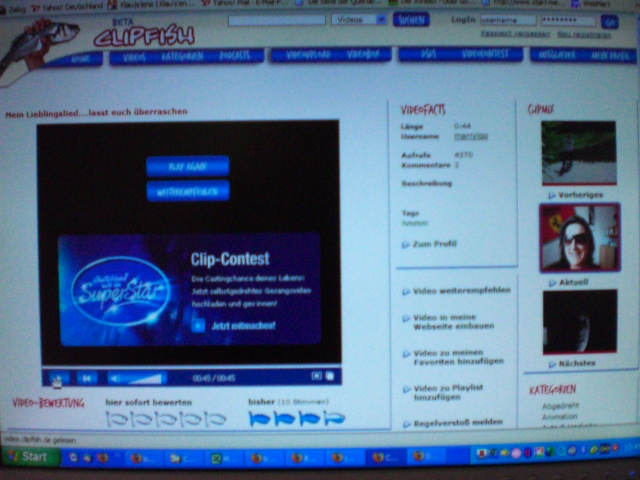The height and width of the screenshot is (480, 640).
Task: Focus the password login field
Action: 568,20
